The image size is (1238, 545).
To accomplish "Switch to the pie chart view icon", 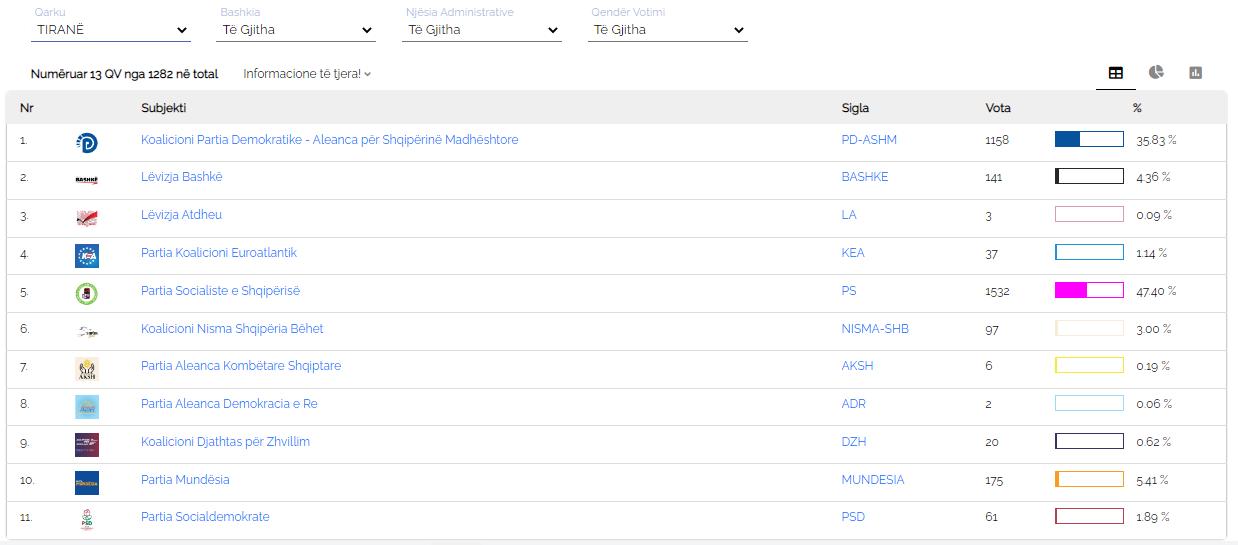I will (x=1156, y=73).
